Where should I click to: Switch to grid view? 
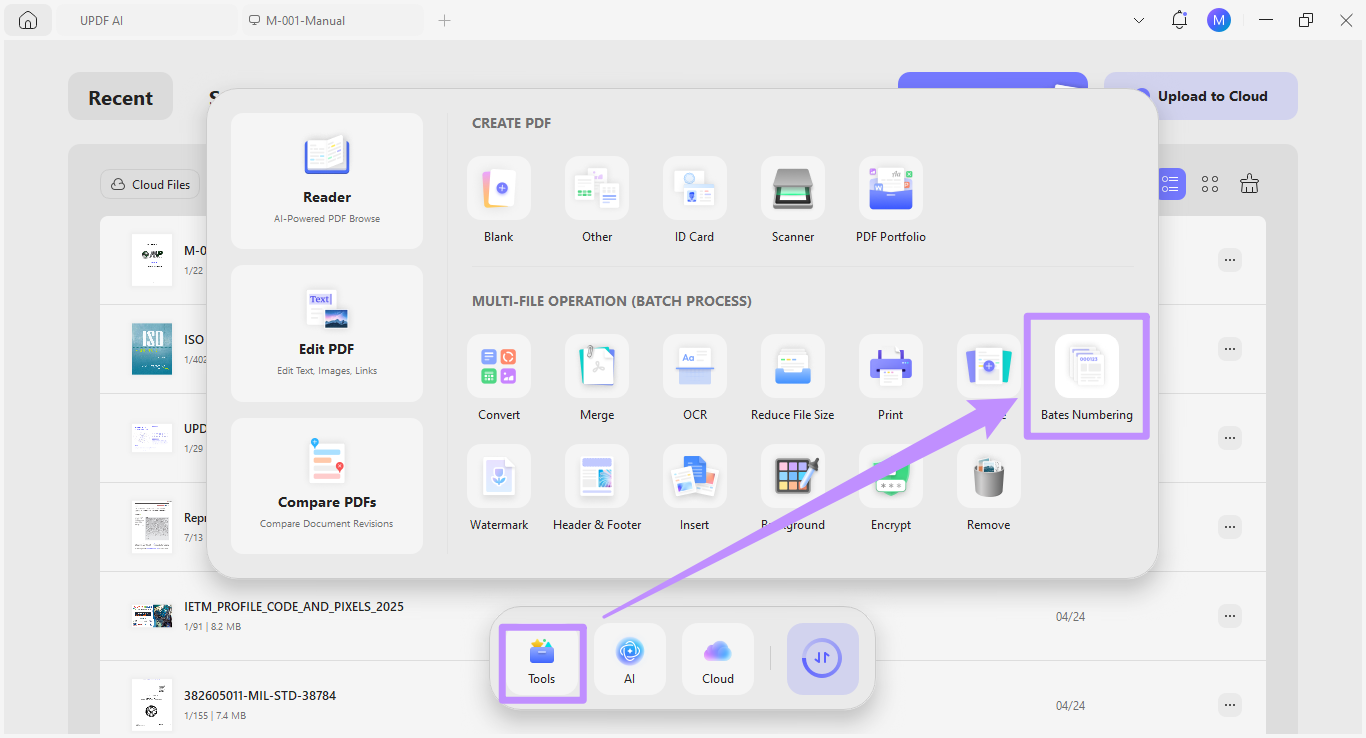(1210, 184)
